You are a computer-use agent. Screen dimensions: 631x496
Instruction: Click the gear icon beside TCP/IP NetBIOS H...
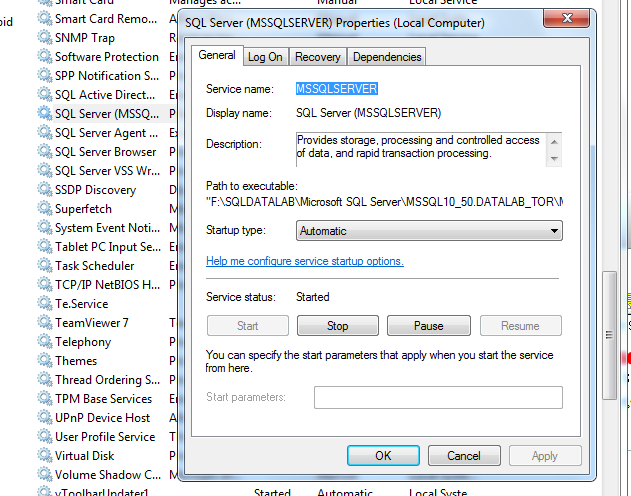tap(45, 284)
